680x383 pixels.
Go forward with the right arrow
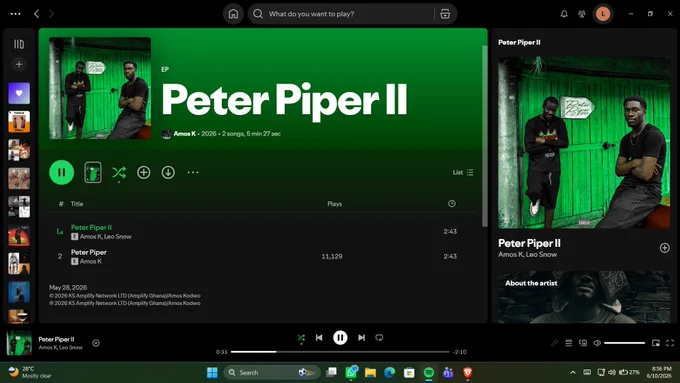(51, 14)
